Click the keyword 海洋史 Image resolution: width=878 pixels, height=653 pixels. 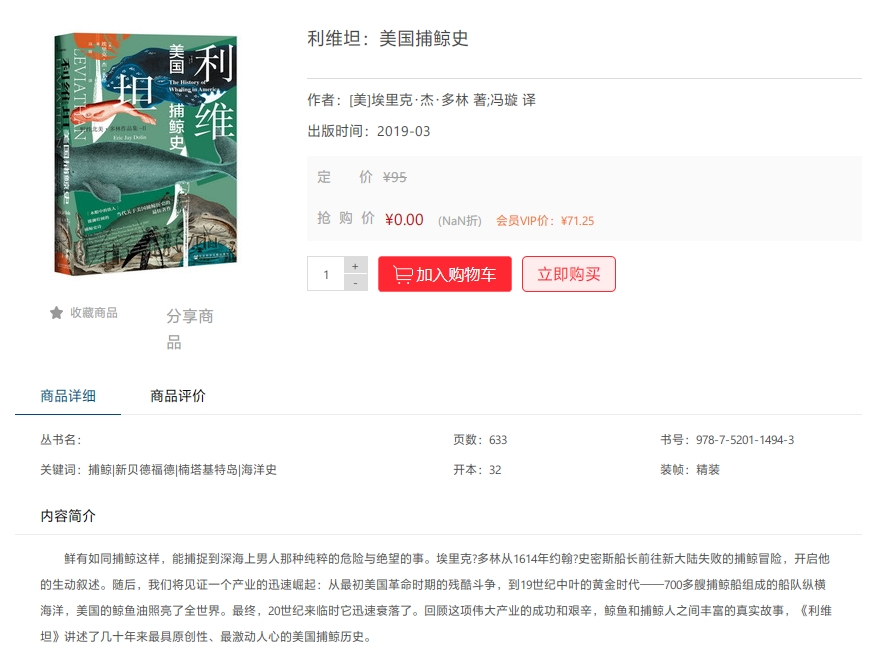pos(258,470)
